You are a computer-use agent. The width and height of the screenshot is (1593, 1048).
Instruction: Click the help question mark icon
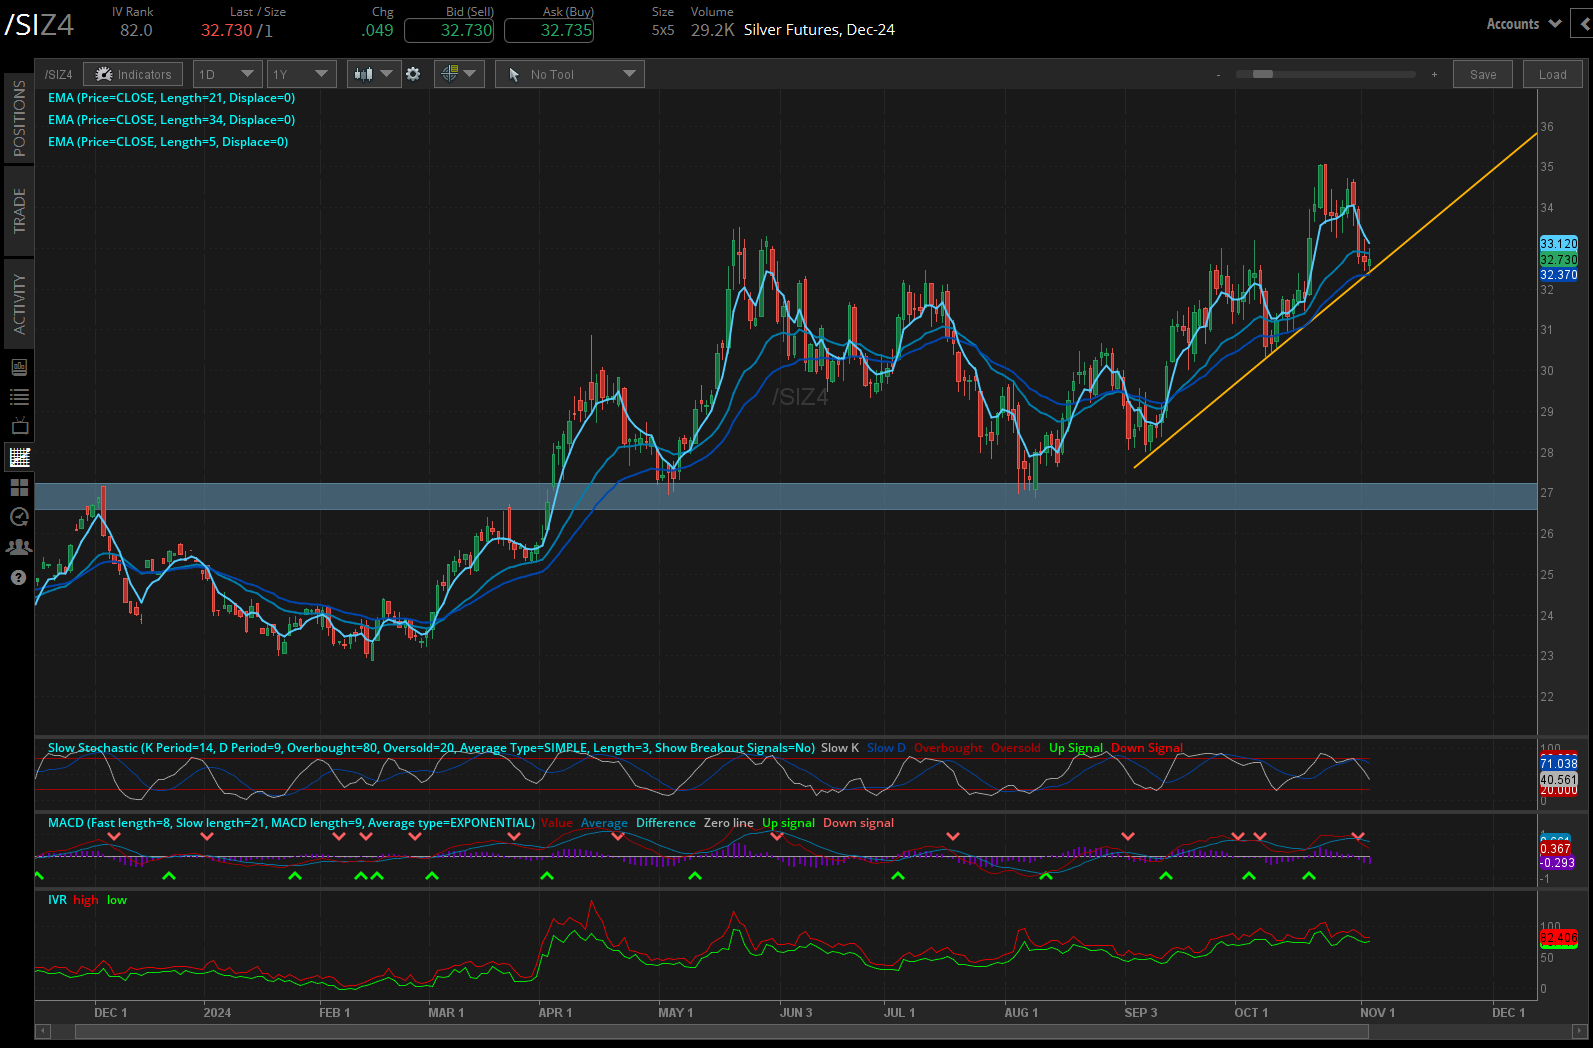[x=19, y=578]
